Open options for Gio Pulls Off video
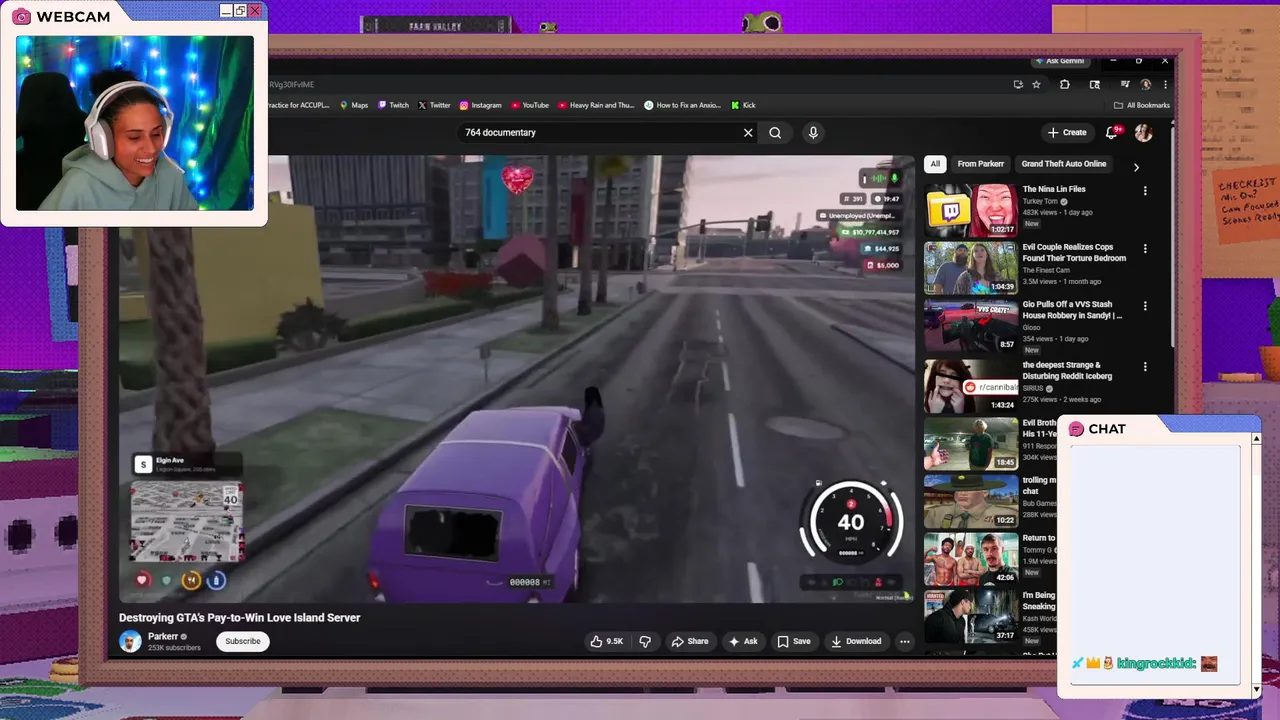Viewport: 1280px width, 720px height. (x=1145, y=306)
